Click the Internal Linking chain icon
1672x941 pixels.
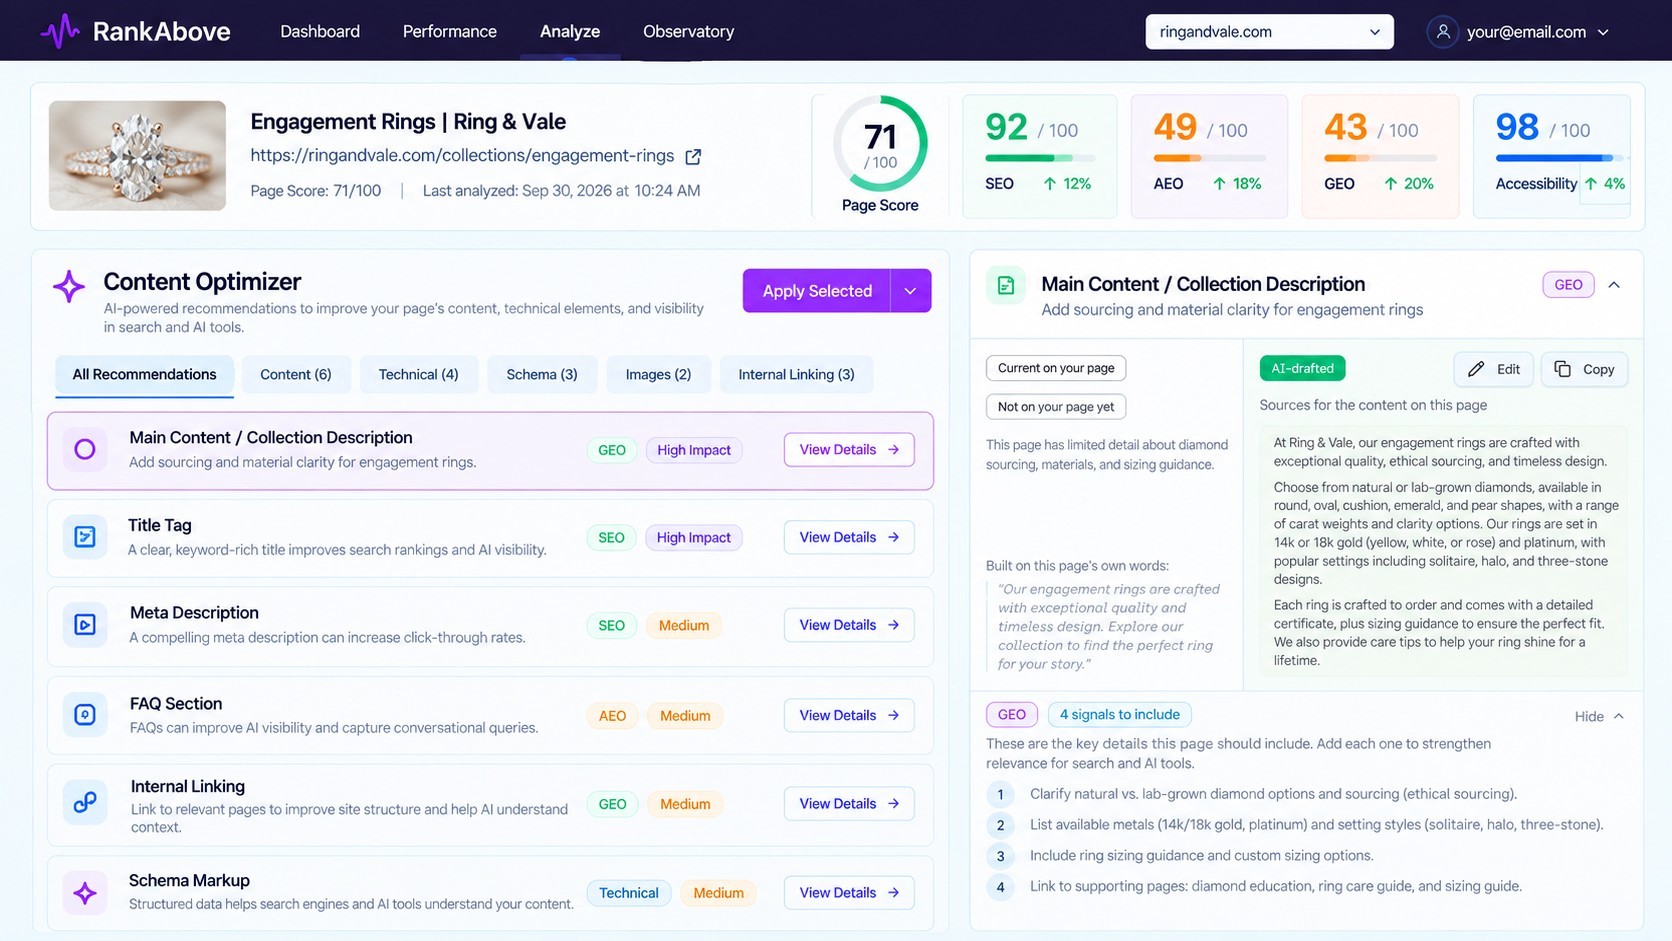point(85,803)
